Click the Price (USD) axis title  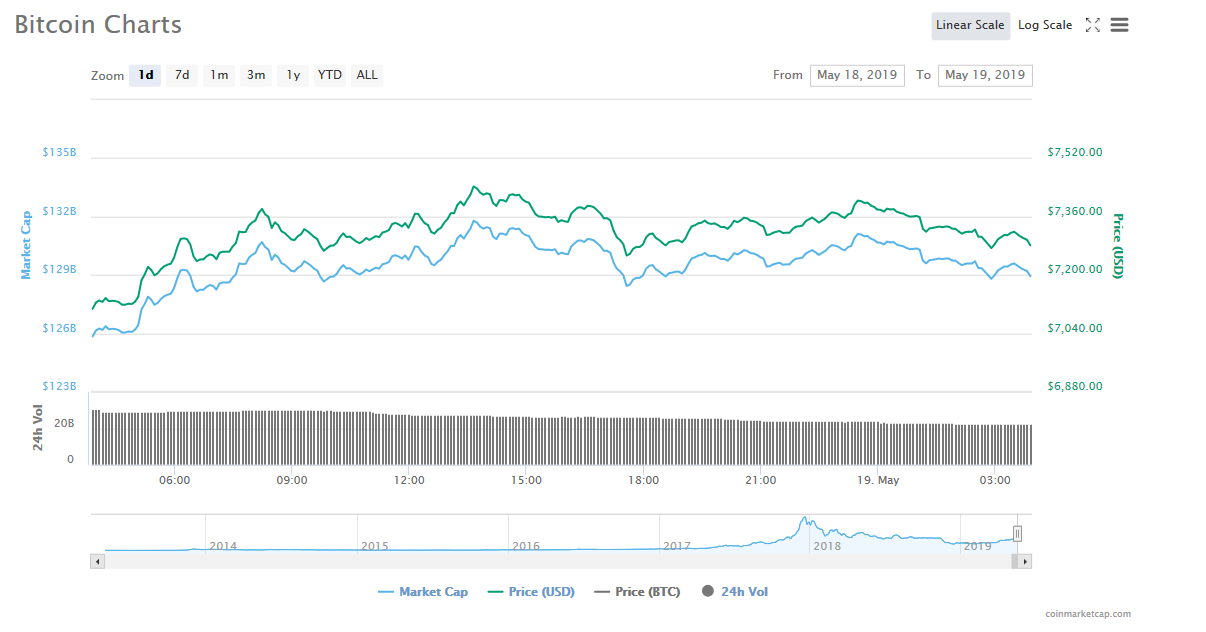point(1118,247)
